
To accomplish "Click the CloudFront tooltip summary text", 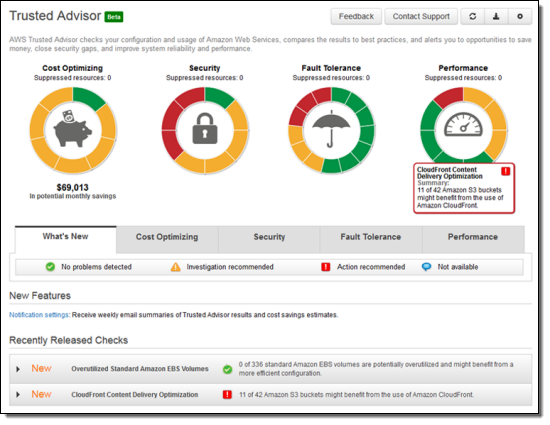I will pos(460,198).
